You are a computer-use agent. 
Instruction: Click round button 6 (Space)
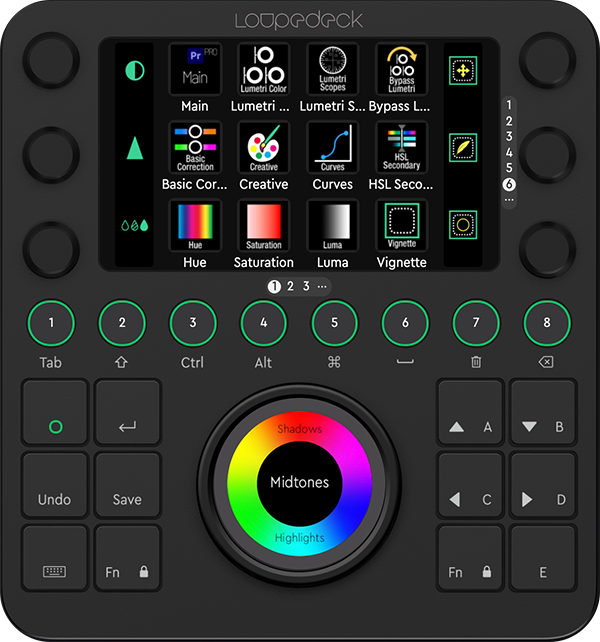[x=405, y=323]
